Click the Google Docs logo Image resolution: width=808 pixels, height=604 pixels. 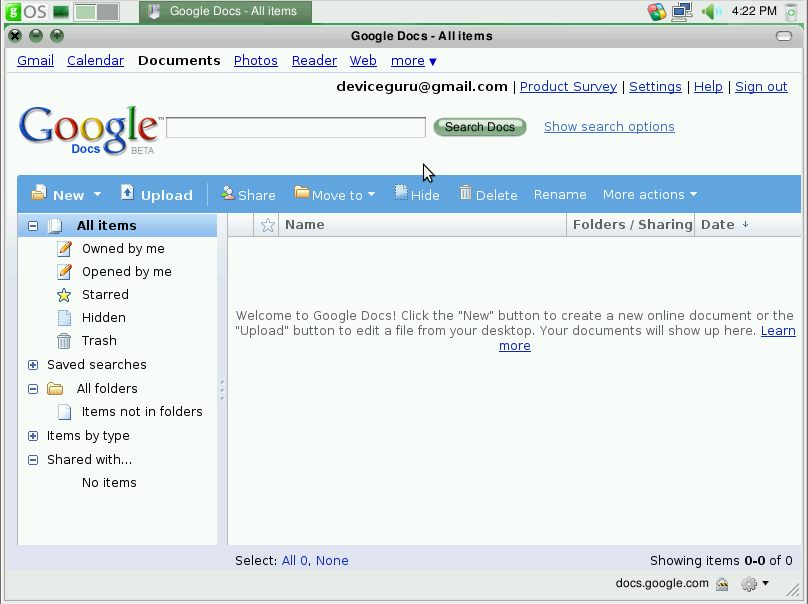tap(90, 130)
